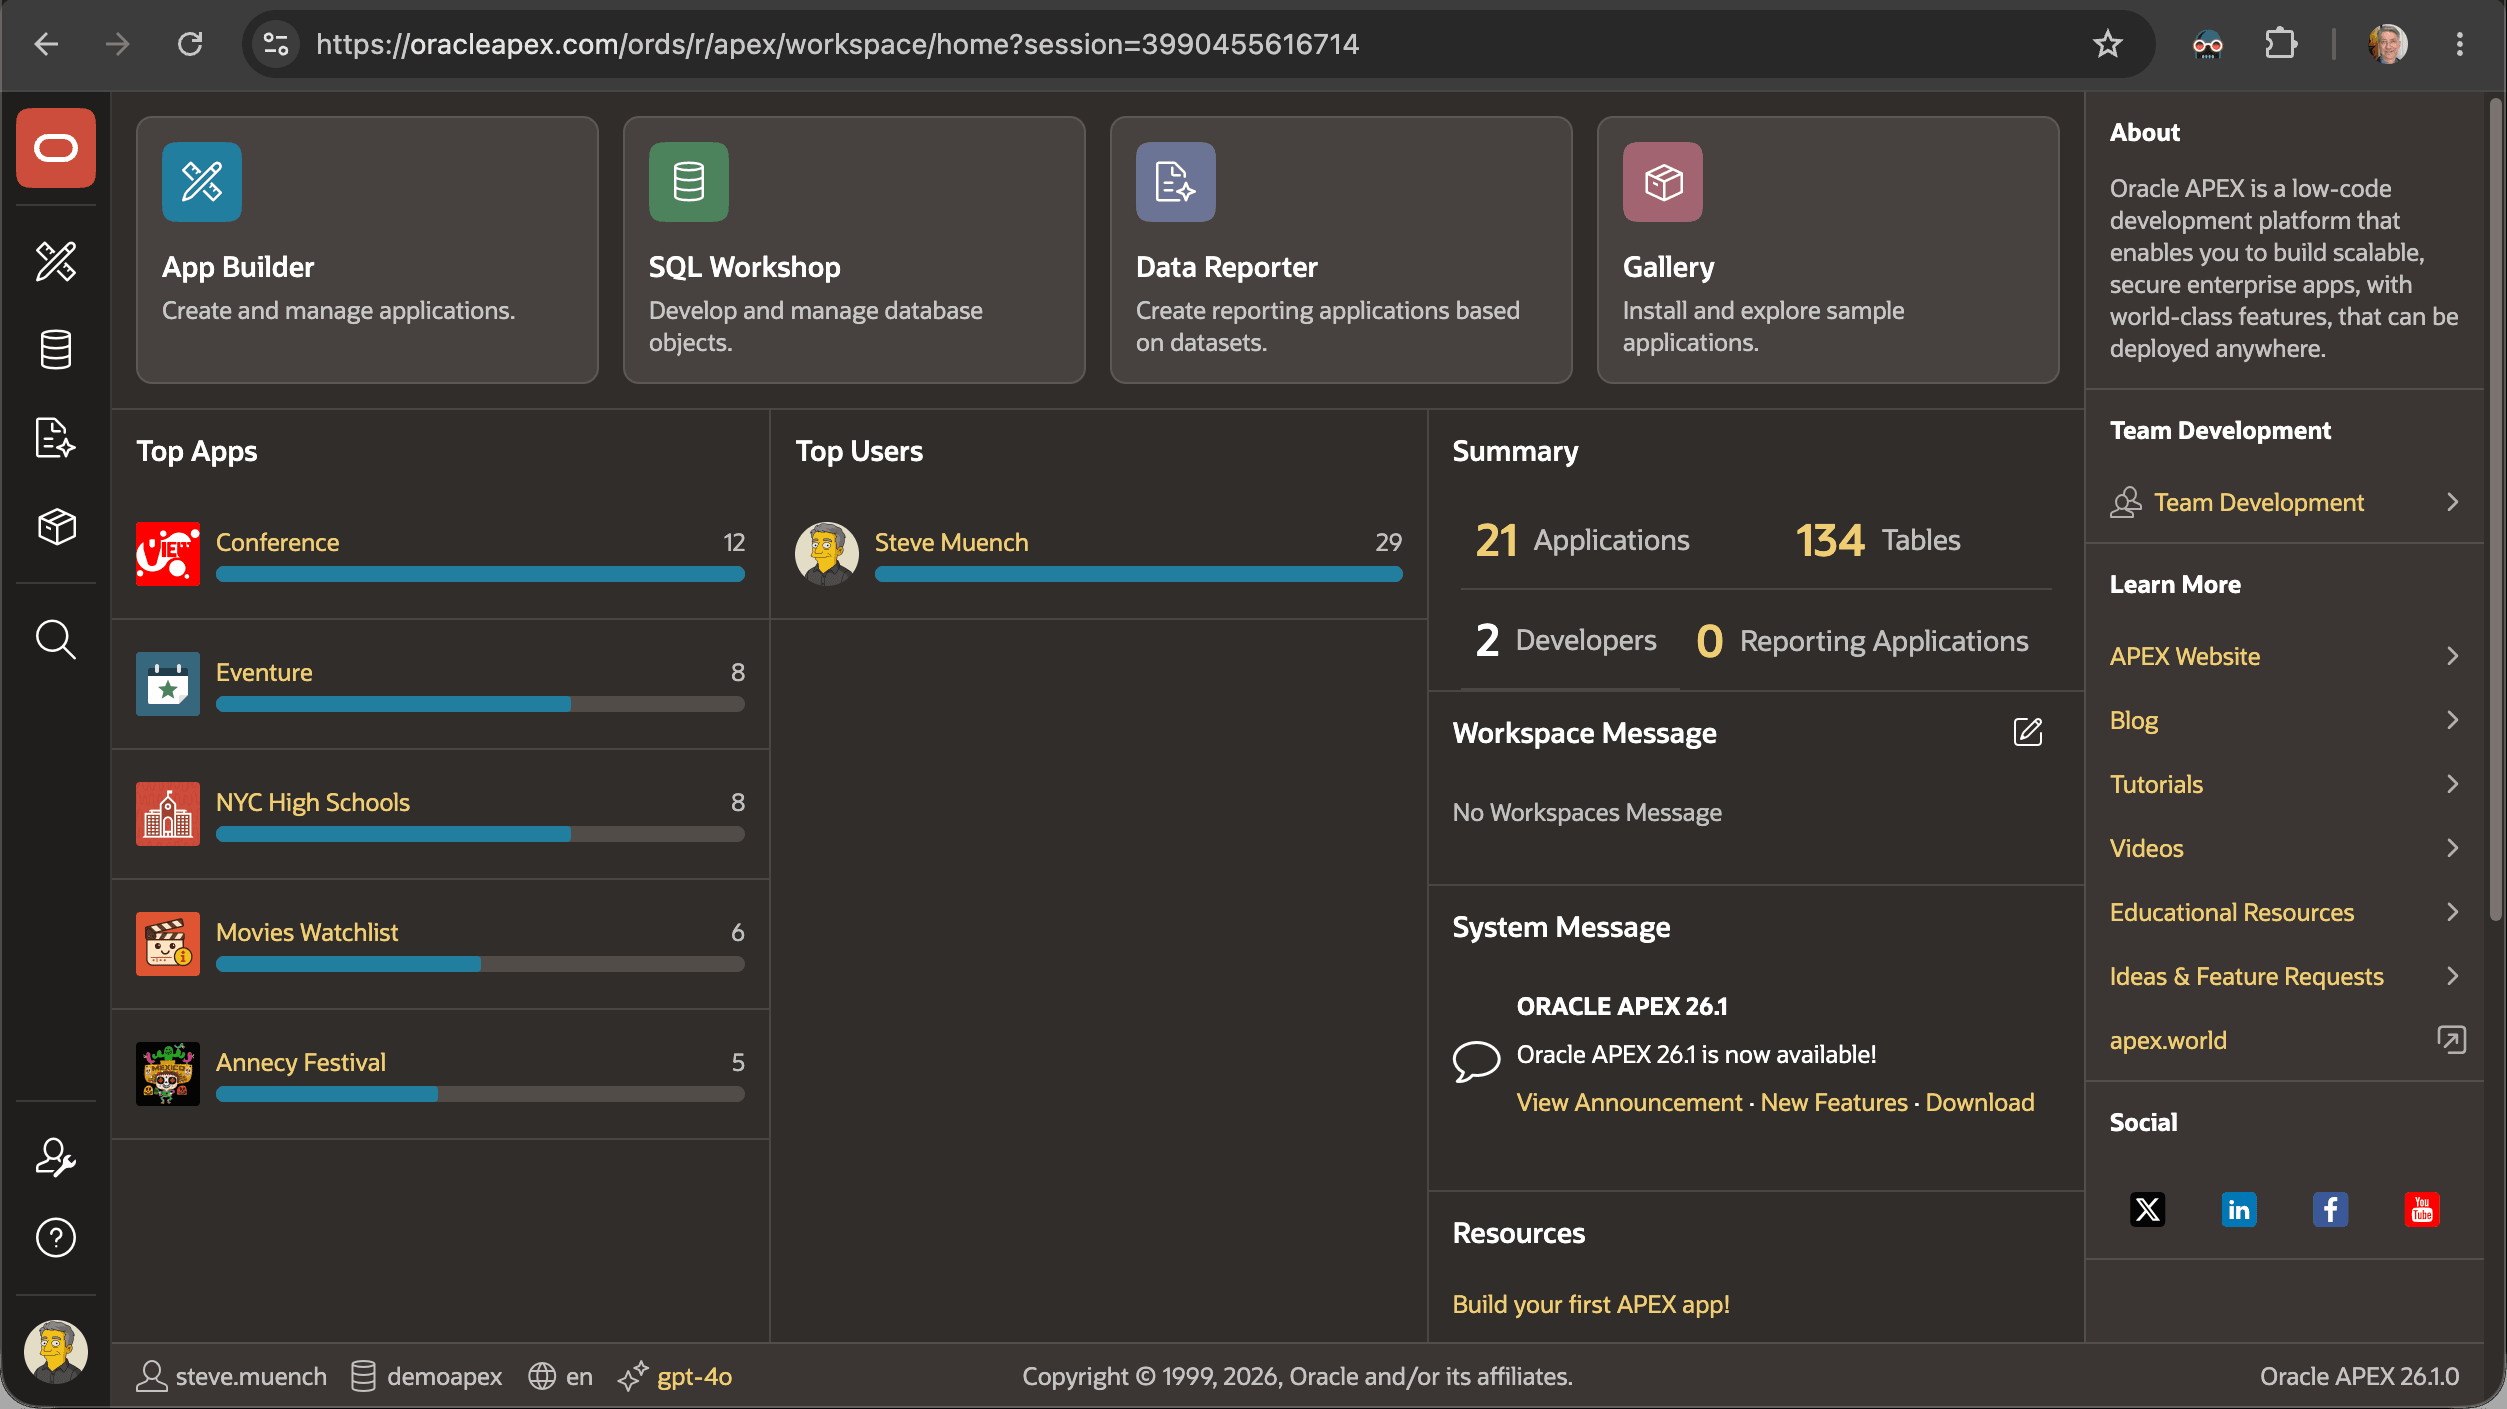Click the Gallery card icon
This screenshot has width=2507, height=1409.
[x=1663, y=182]
